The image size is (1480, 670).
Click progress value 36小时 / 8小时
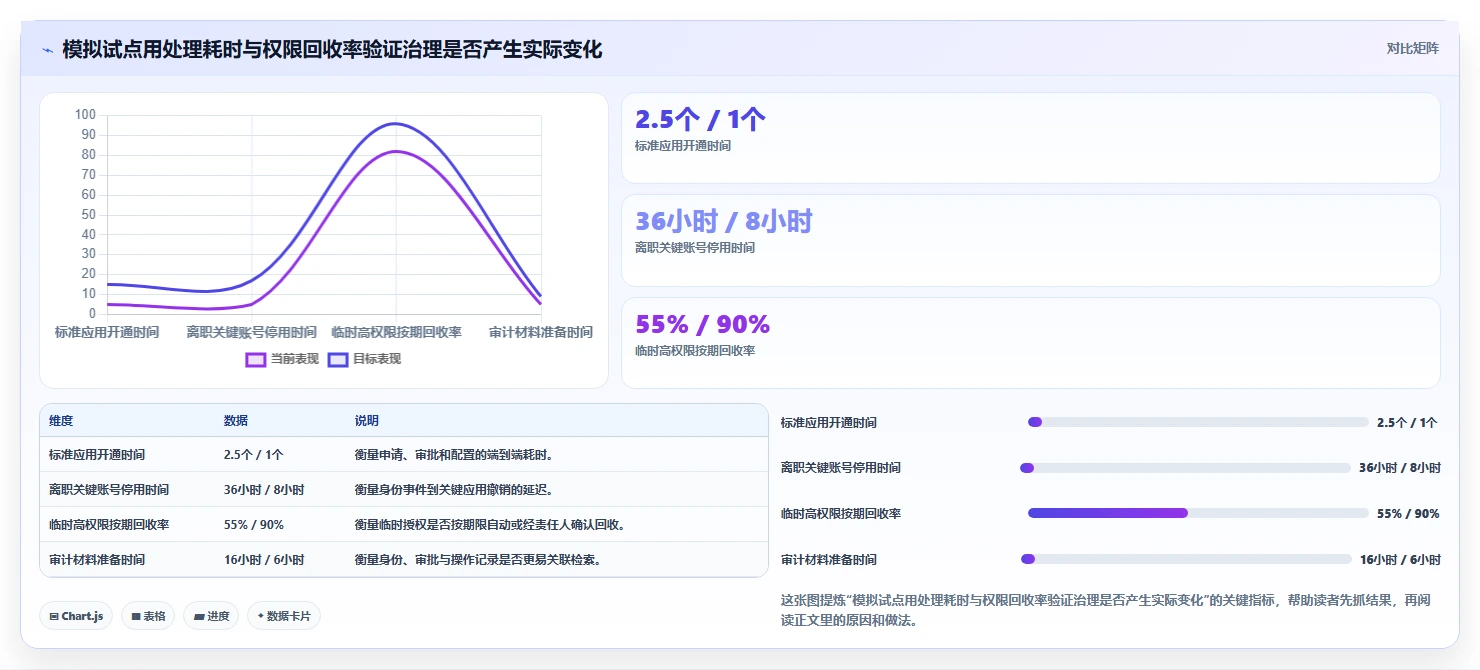[1400, 468]
